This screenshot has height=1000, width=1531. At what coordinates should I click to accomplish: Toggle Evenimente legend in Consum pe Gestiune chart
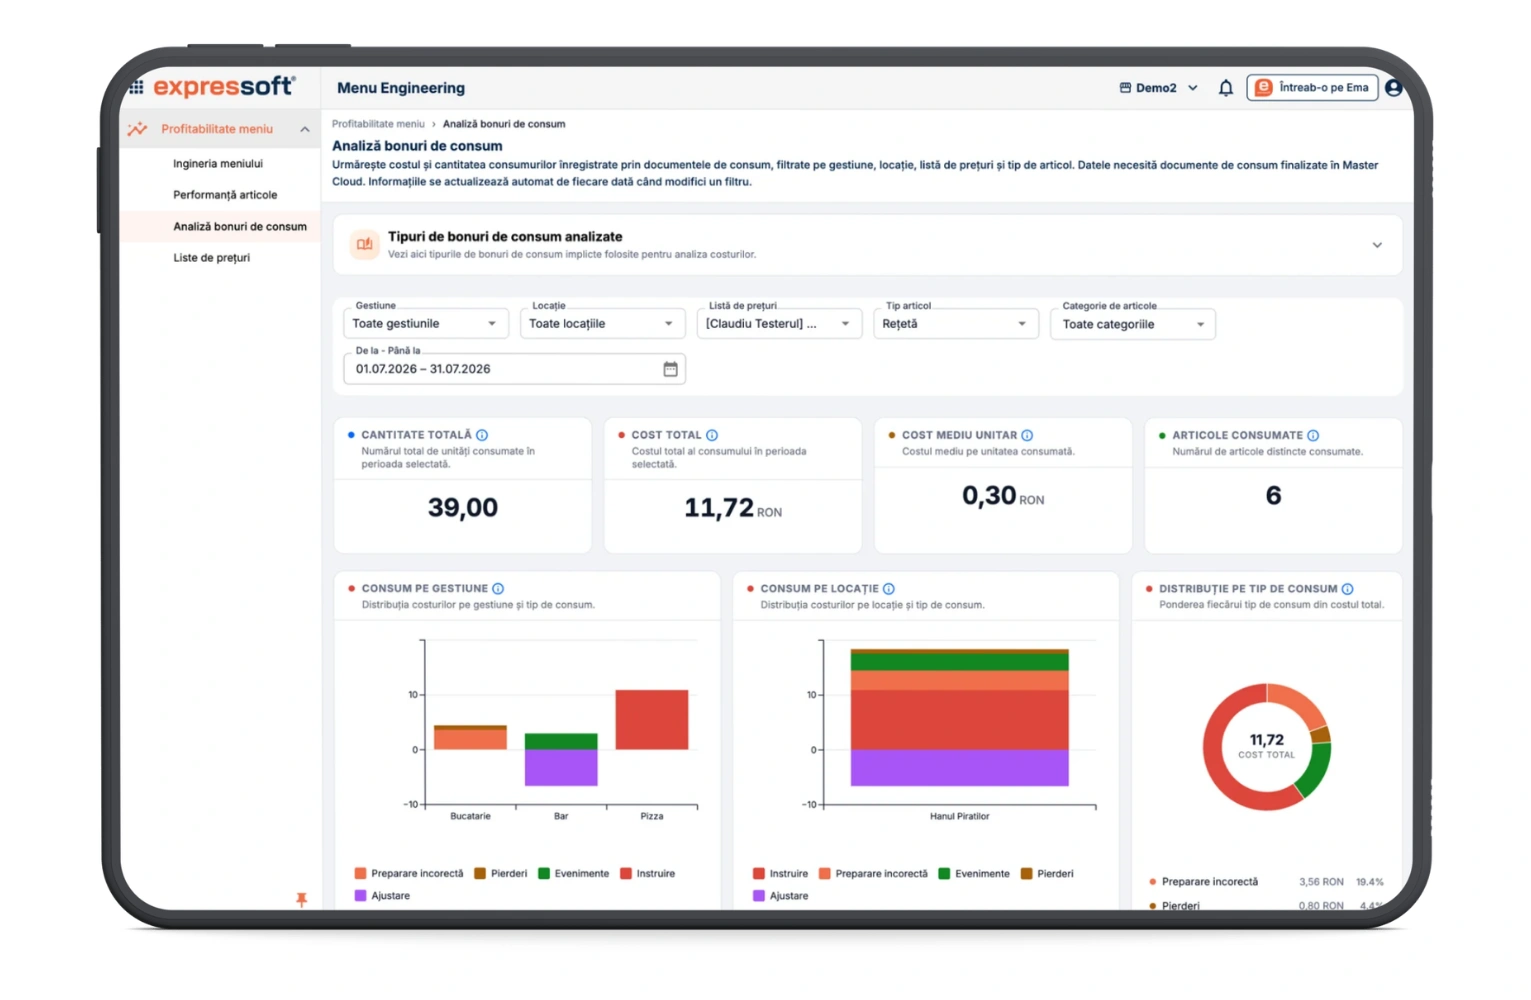[573, 874]
